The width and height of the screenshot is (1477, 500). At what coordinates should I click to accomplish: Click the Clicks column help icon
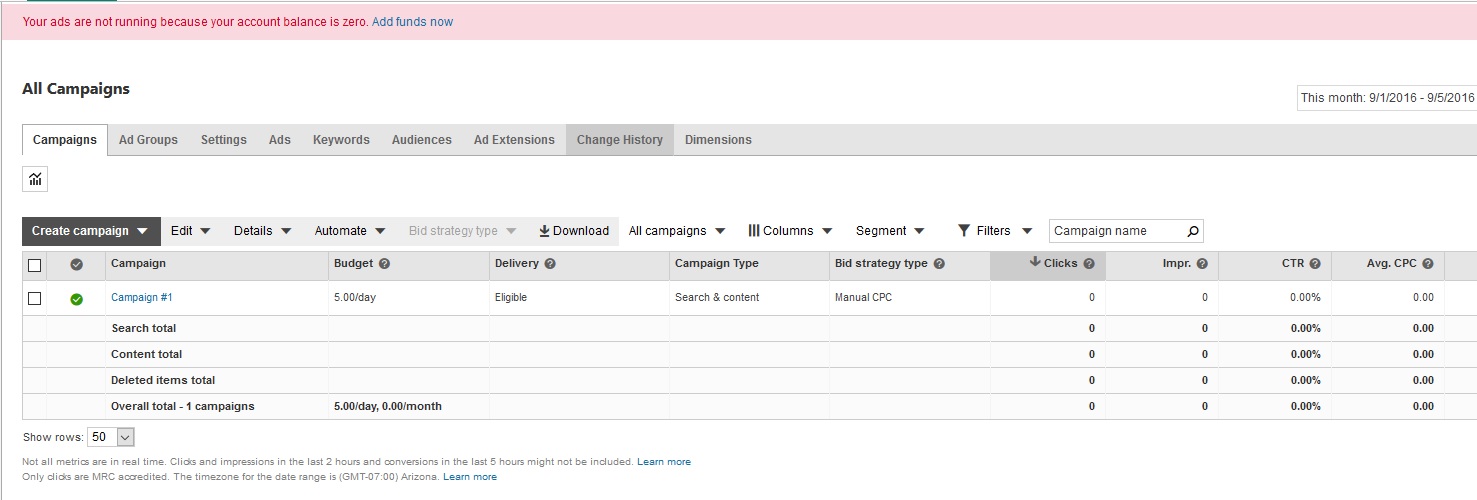(1089, 264)
